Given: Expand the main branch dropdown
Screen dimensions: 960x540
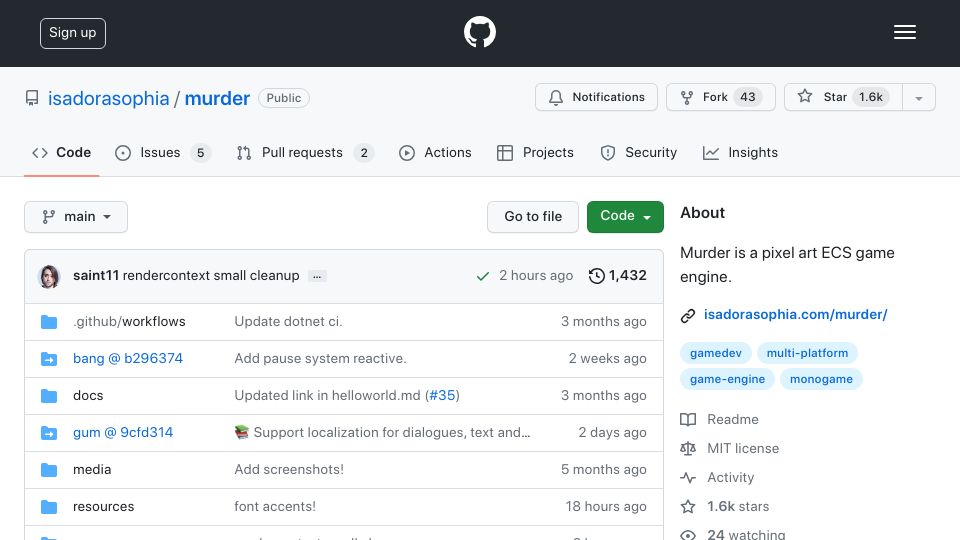Looking at the screenshot, I should coord(76,217).
